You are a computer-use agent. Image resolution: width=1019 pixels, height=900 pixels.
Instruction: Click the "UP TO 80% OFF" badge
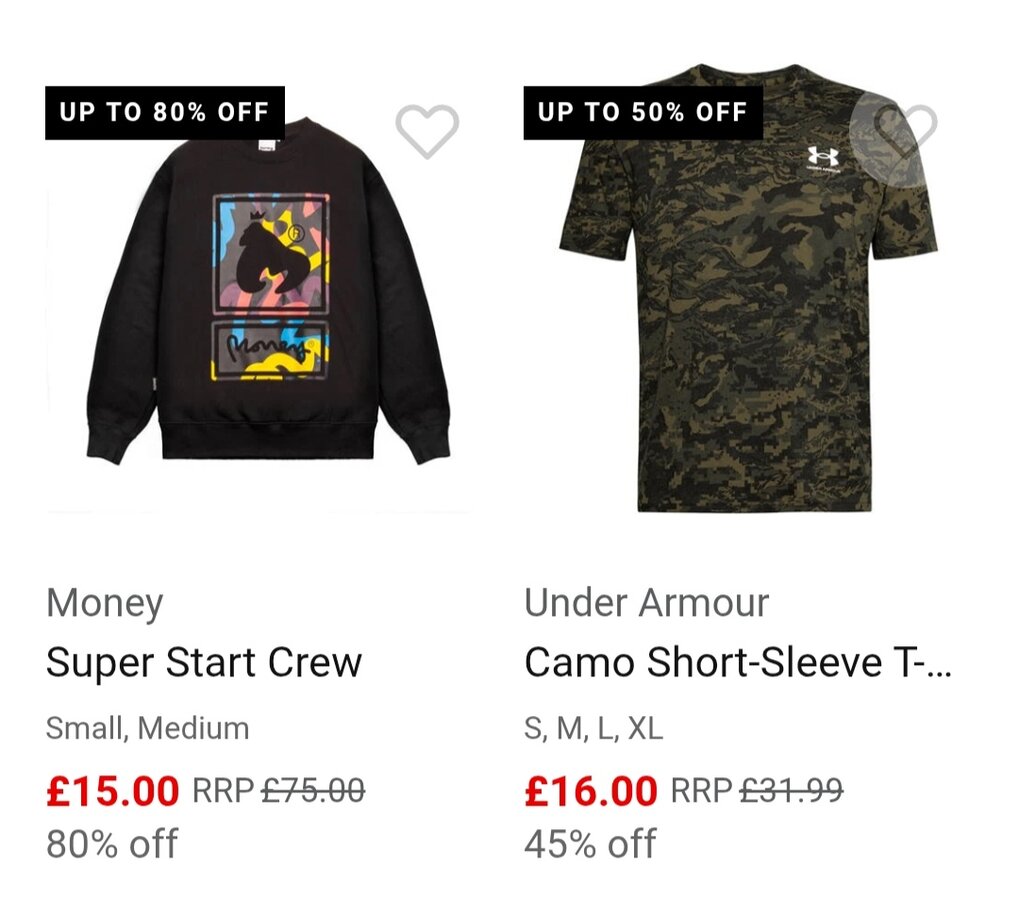coord(165,112)
